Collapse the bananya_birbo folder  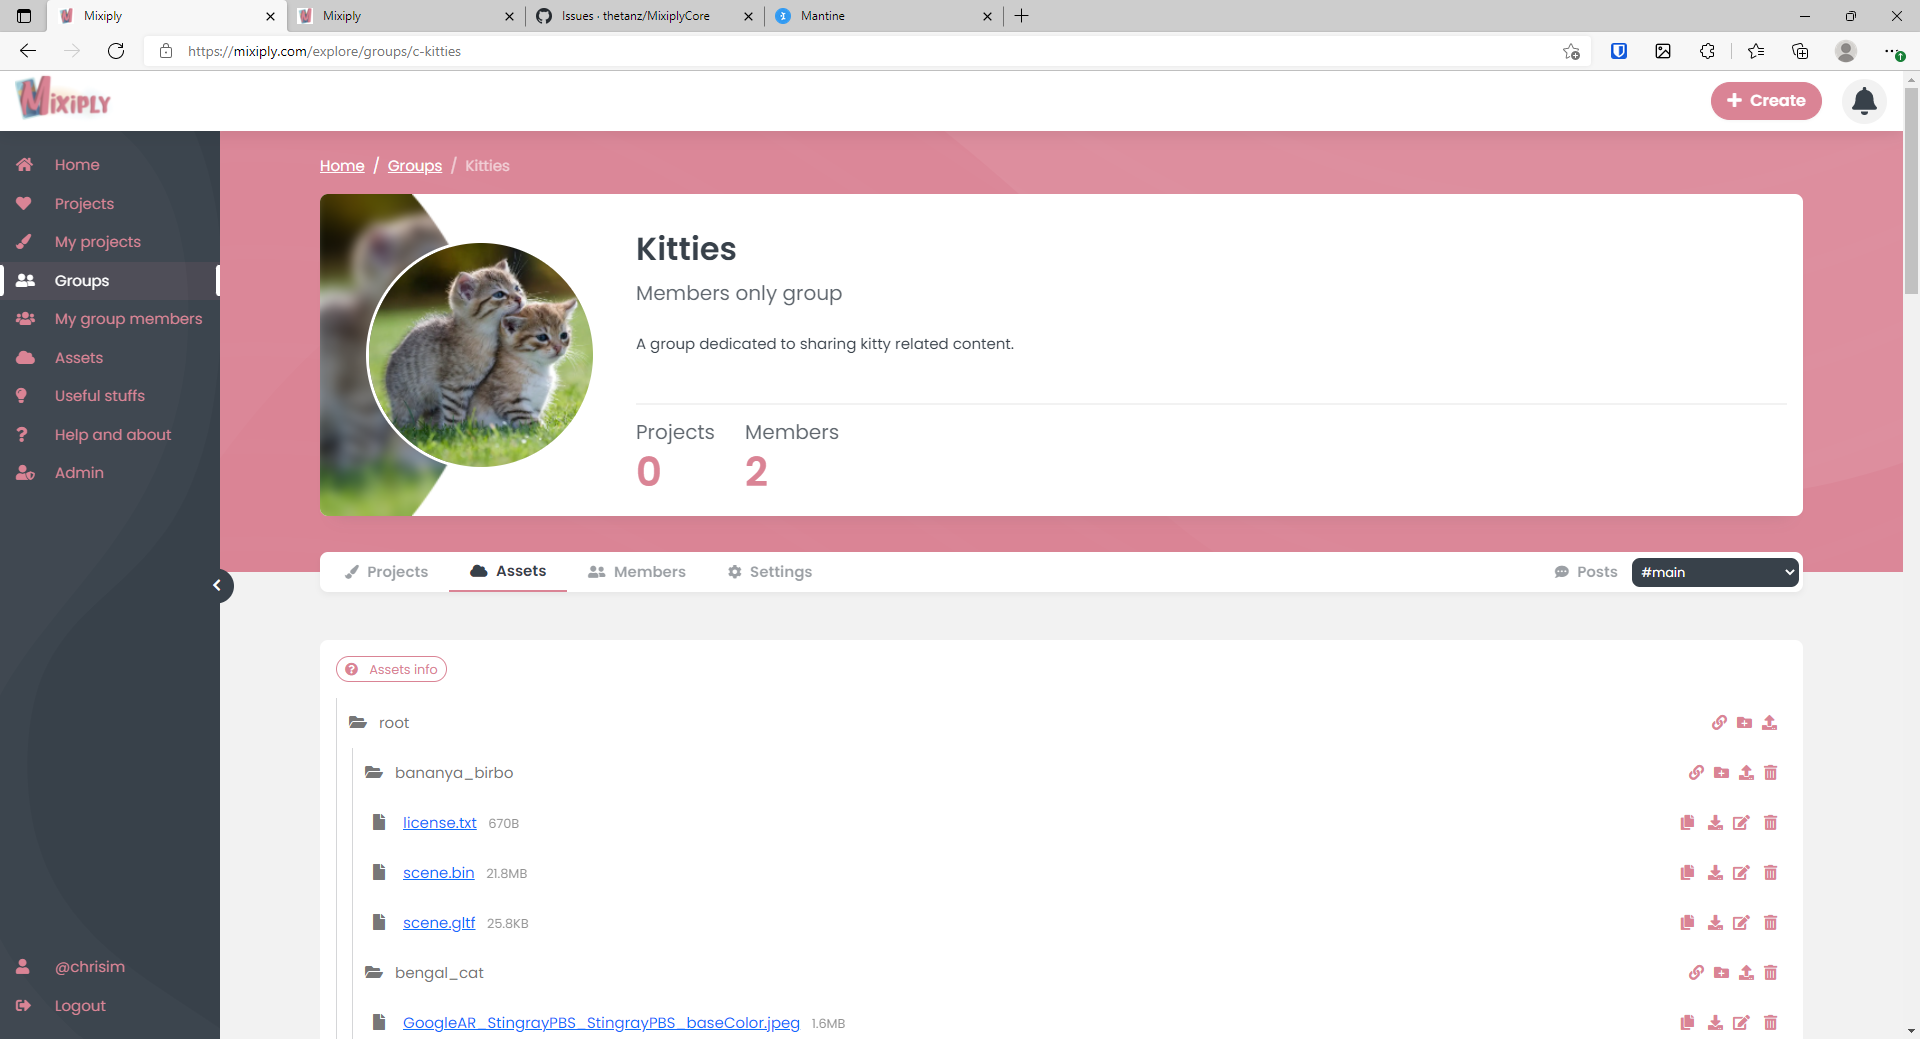374,772
